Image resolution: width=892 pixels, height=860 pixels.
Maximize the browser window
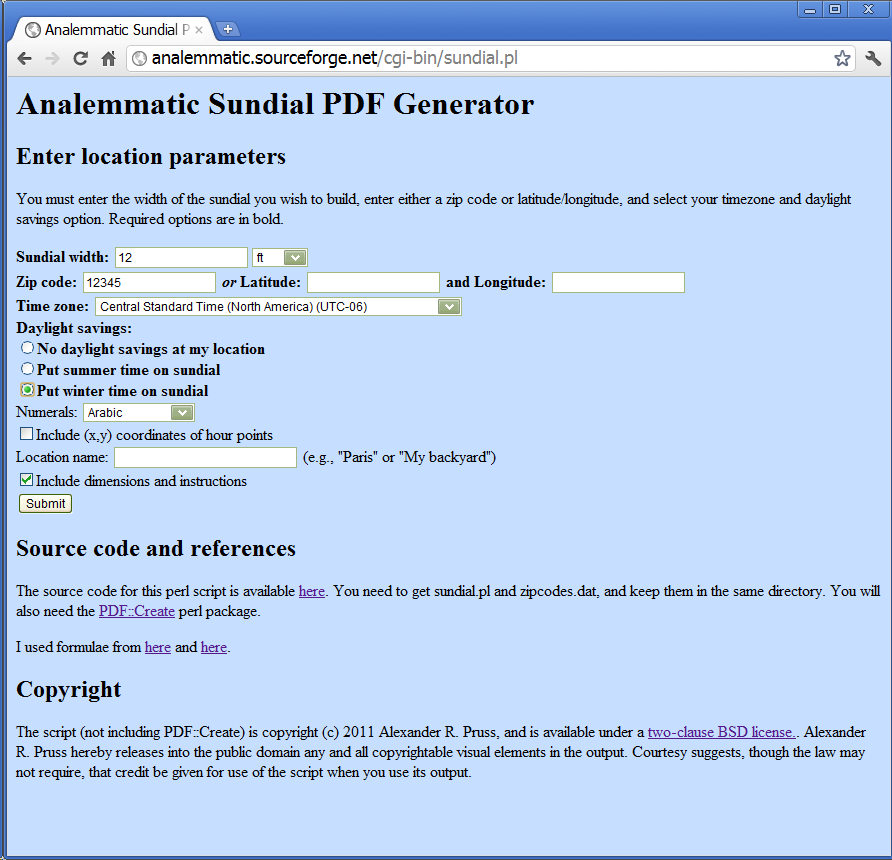tap(835, 9)
